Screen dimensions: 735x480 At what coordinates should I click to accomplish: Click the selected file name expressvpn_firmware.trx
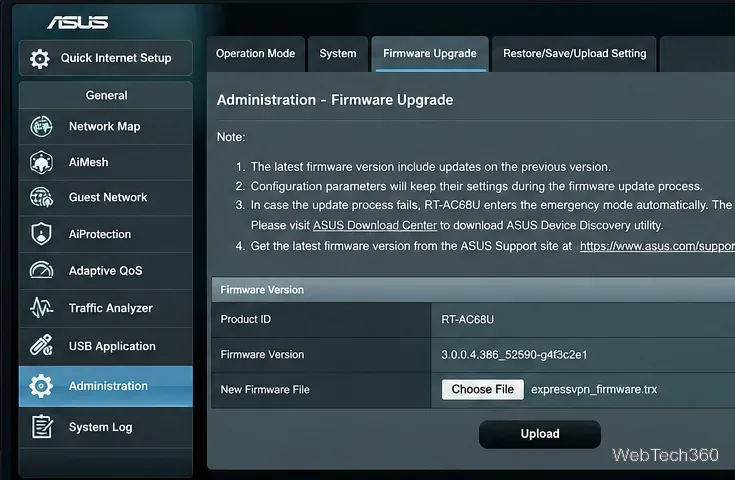coord(594,390)
